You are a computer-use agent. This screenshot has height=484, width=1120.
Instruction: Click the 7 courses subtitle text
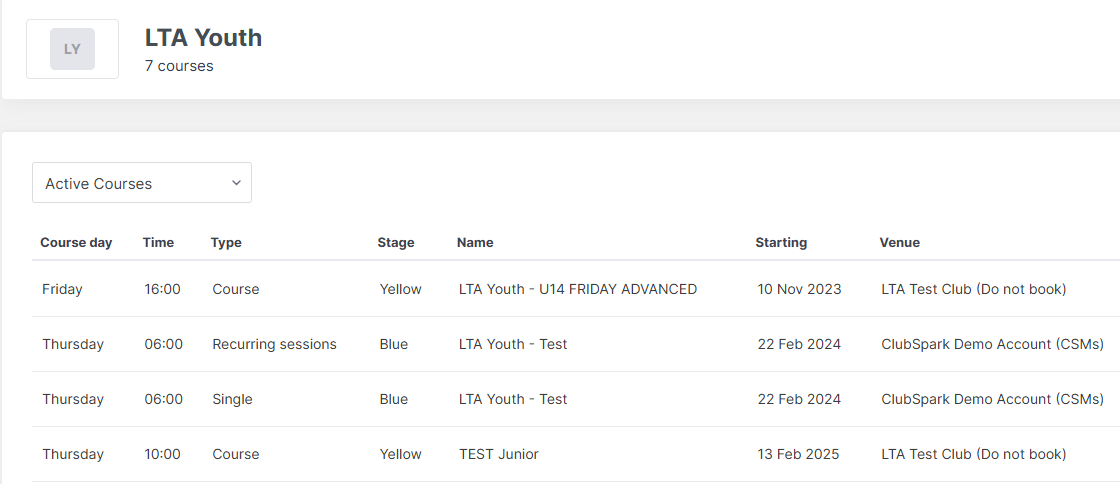179,66
